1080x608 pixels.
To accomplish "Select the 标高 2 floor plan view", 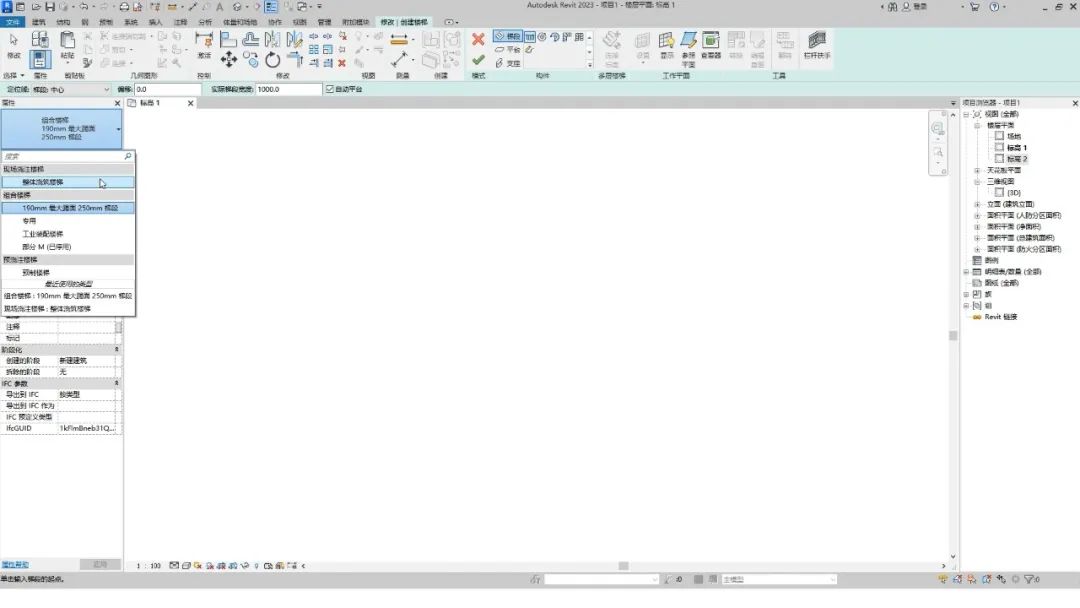I will 1017,159.
